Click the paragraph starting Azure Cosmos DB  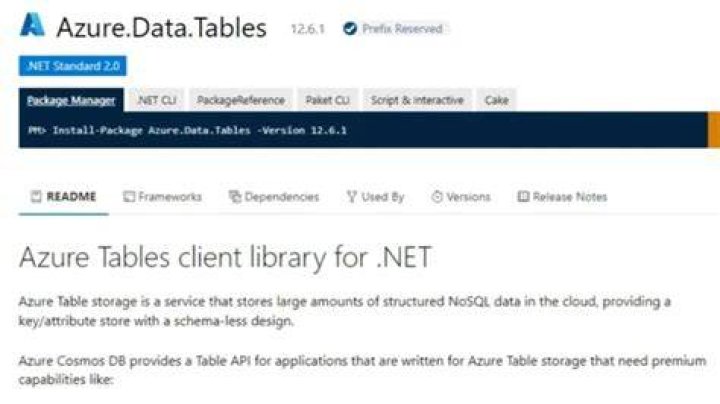tap(362, 370)
